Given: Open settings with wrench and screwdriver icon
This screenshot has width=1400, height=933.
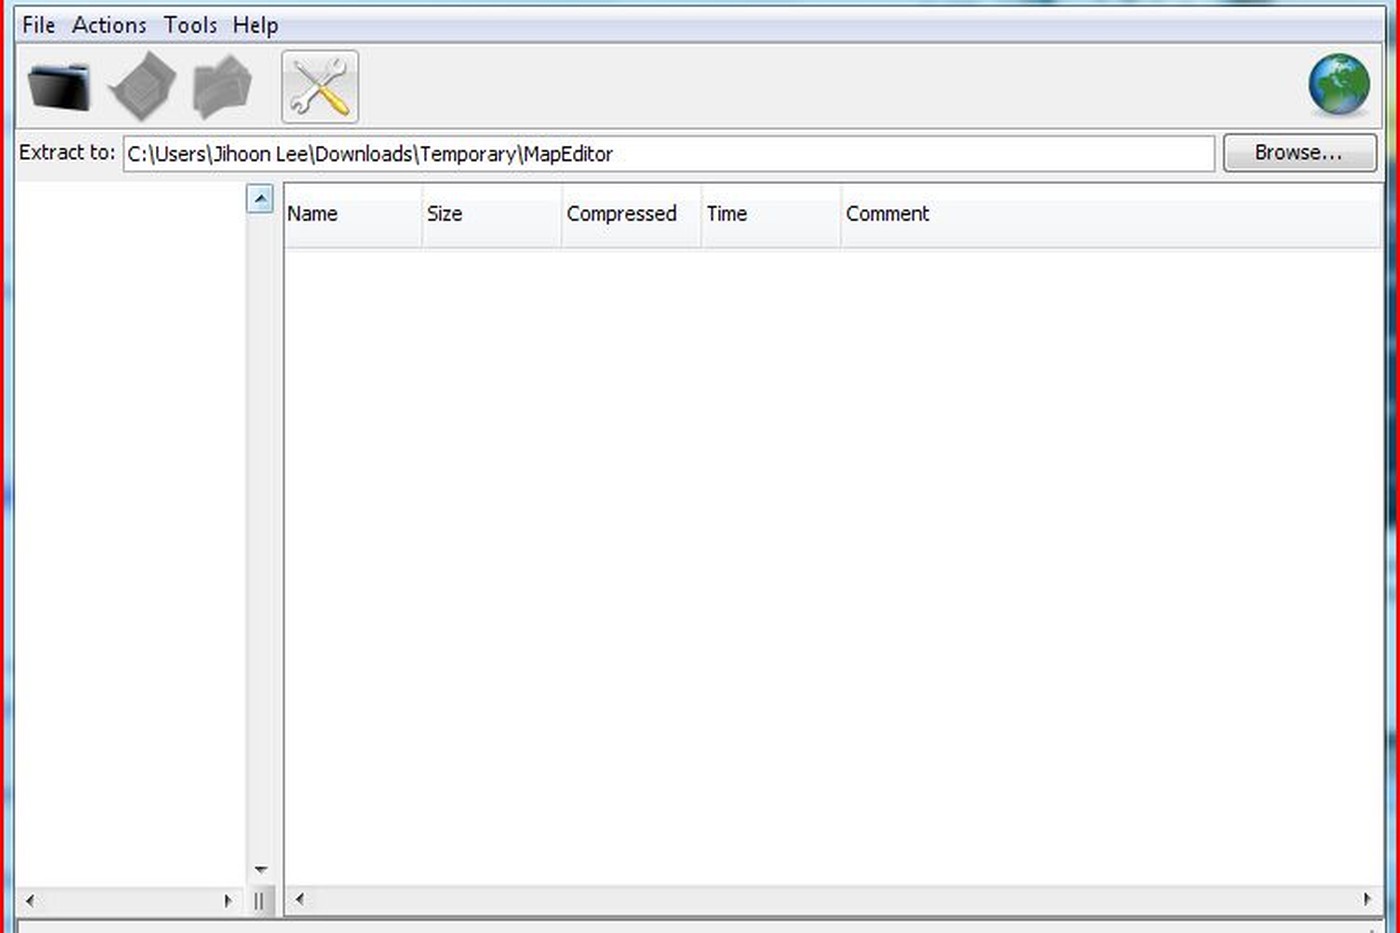Looking at the screenshot, I should click(x=320, y=87).
